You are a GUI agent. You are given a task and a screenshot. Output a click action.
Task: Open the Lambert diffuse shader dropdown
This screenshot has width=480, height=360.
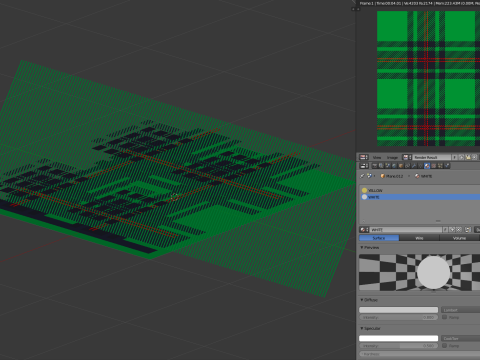(x=461, y=310)
